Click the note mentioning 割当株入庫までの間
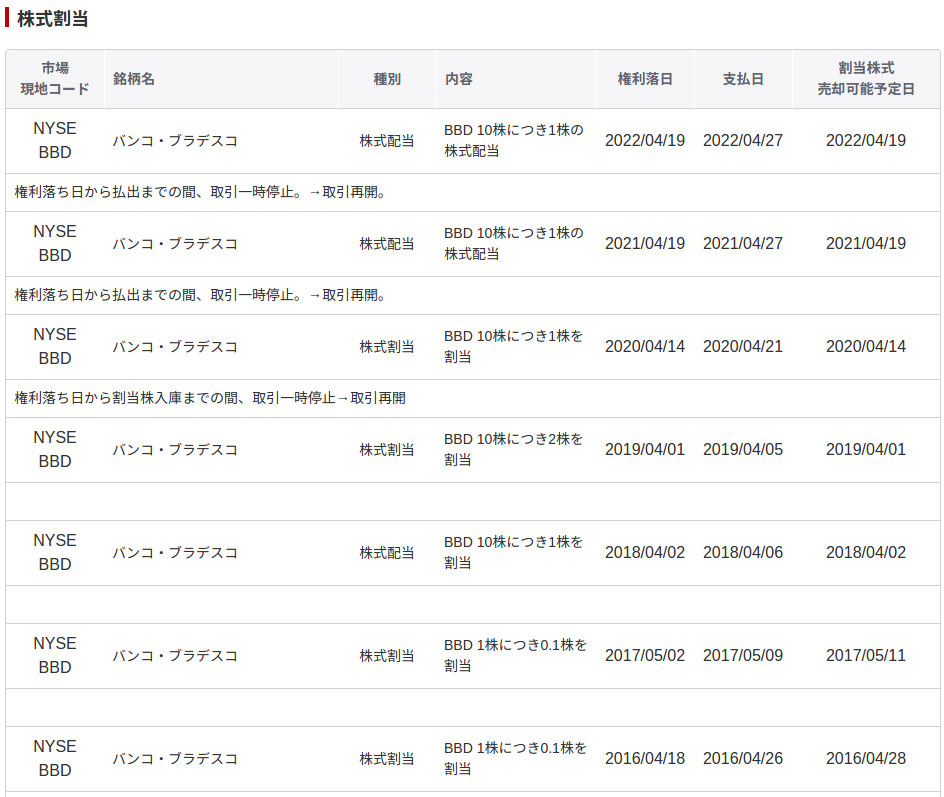 point(210,398)
